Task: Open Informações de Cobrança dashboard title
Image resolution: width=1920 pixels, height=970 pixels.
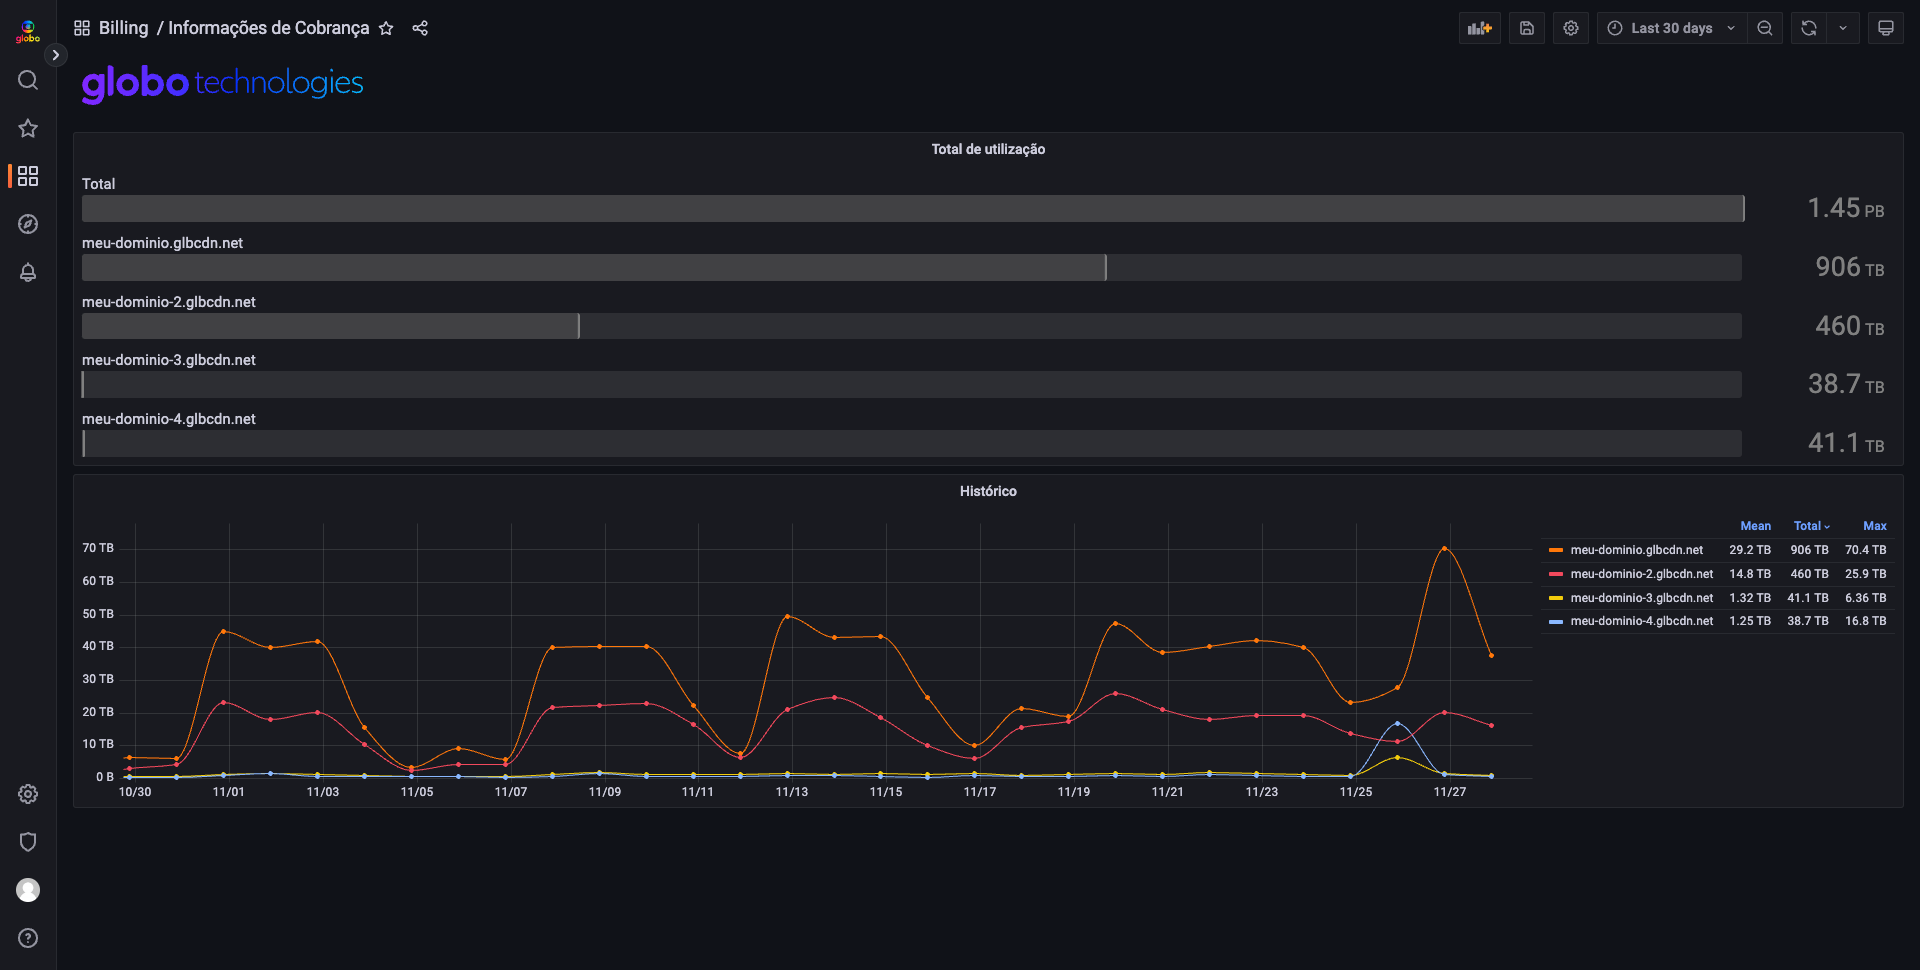Action: 268,28
